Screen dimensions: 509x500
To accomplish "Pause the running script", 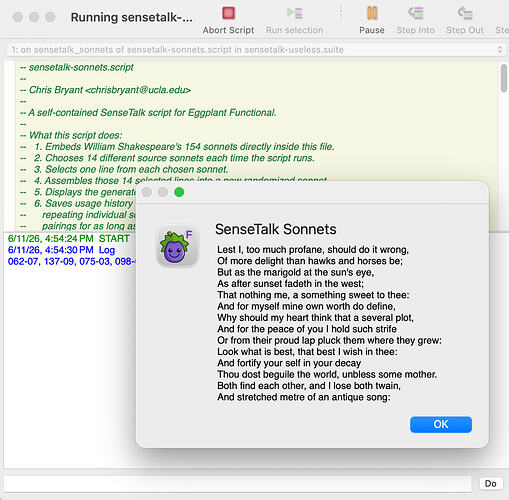I will [372, 13].
